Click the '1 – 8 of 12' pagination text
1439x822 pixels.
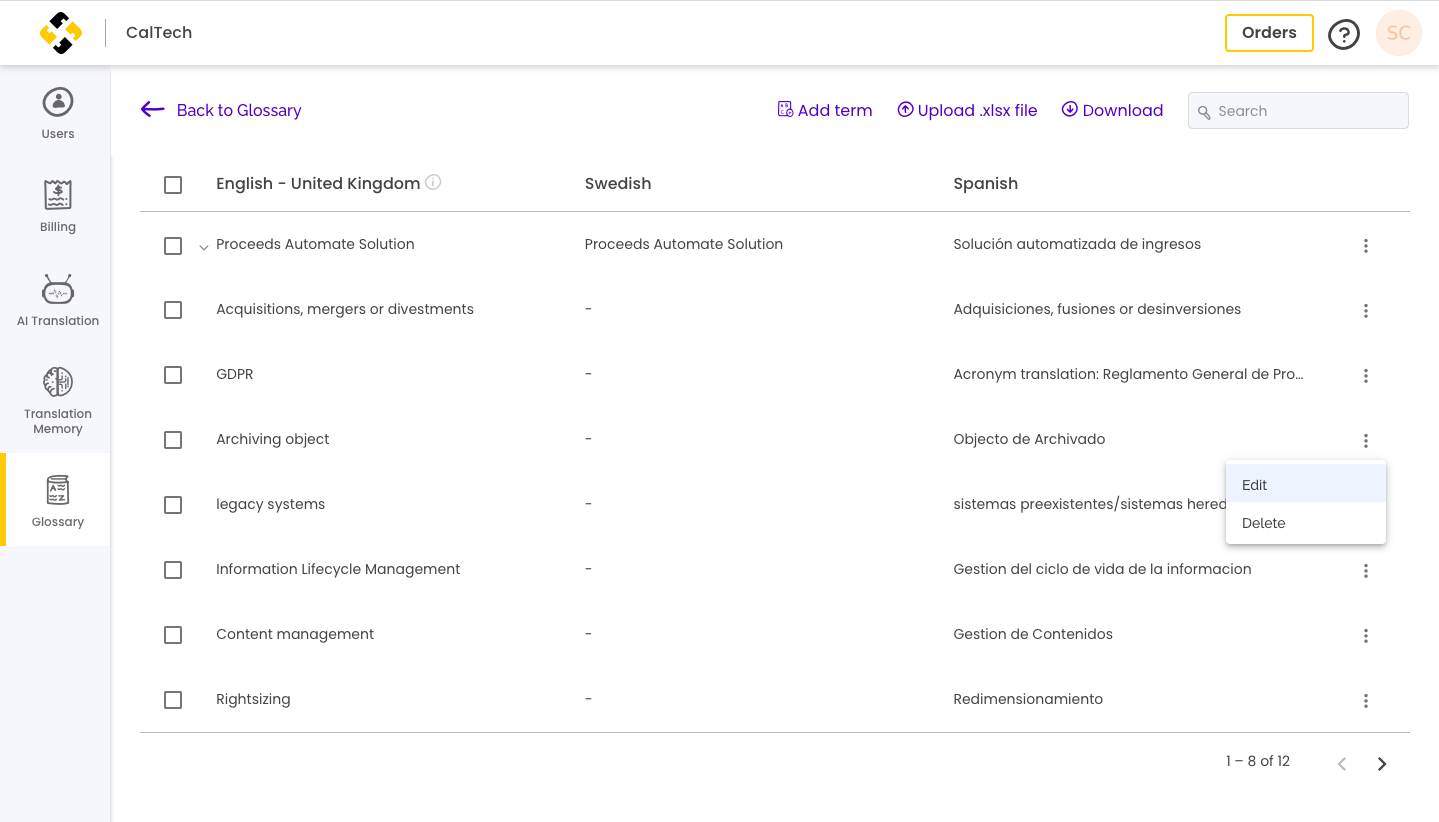[x=1258, y=761]
